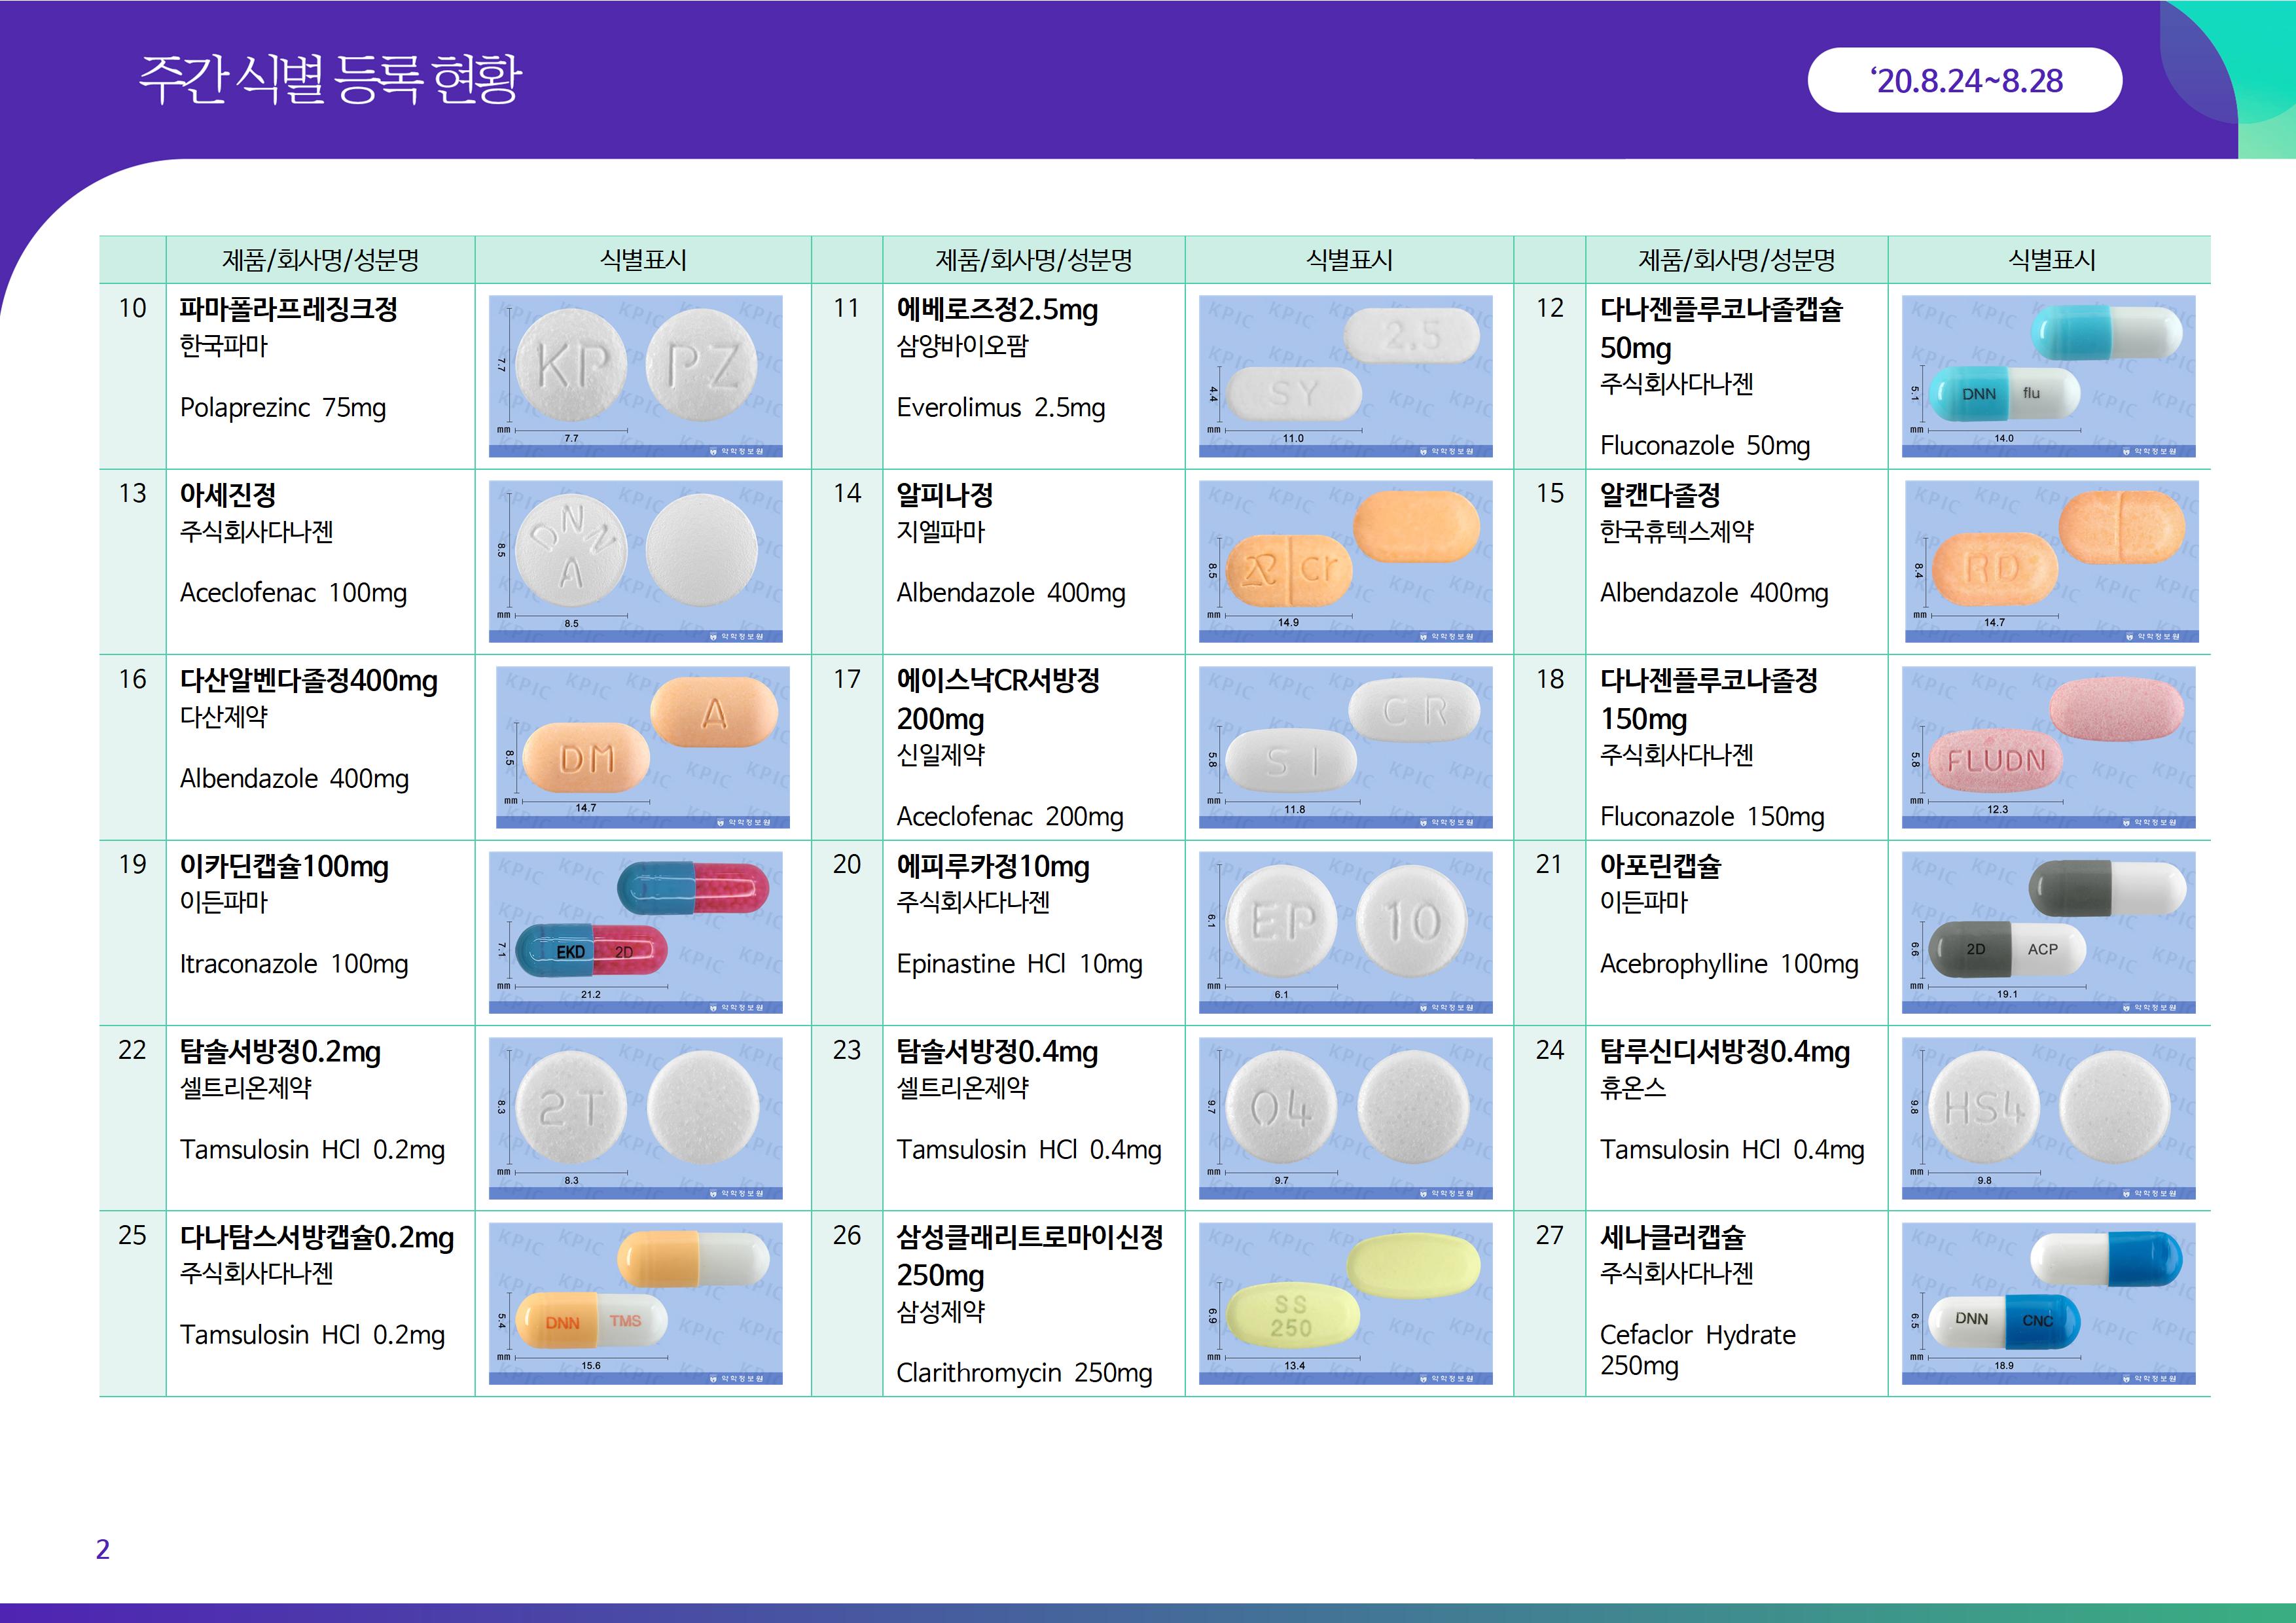This screenshot has width=2296, height=1623.
Task: Click the DM orange tablet image
Action: click(x=642, y=747)
